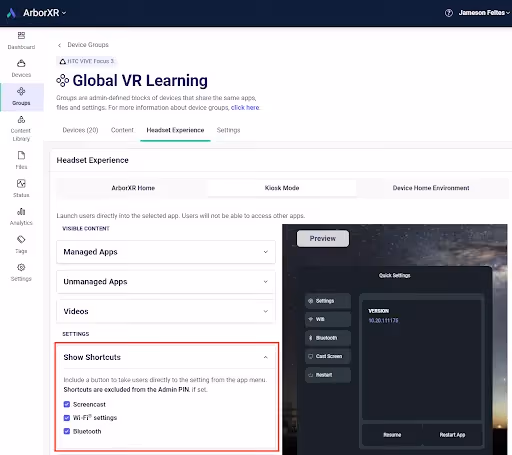Click the version number 10.20.111175
The image size is (512, 455).
[383, 321]
